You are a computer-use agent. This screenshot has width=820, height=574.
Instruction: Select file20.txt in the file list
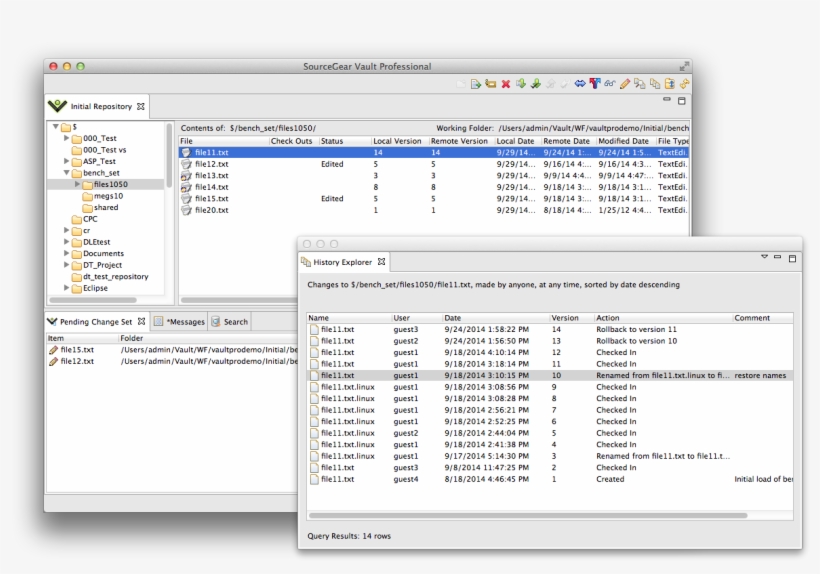434,210
